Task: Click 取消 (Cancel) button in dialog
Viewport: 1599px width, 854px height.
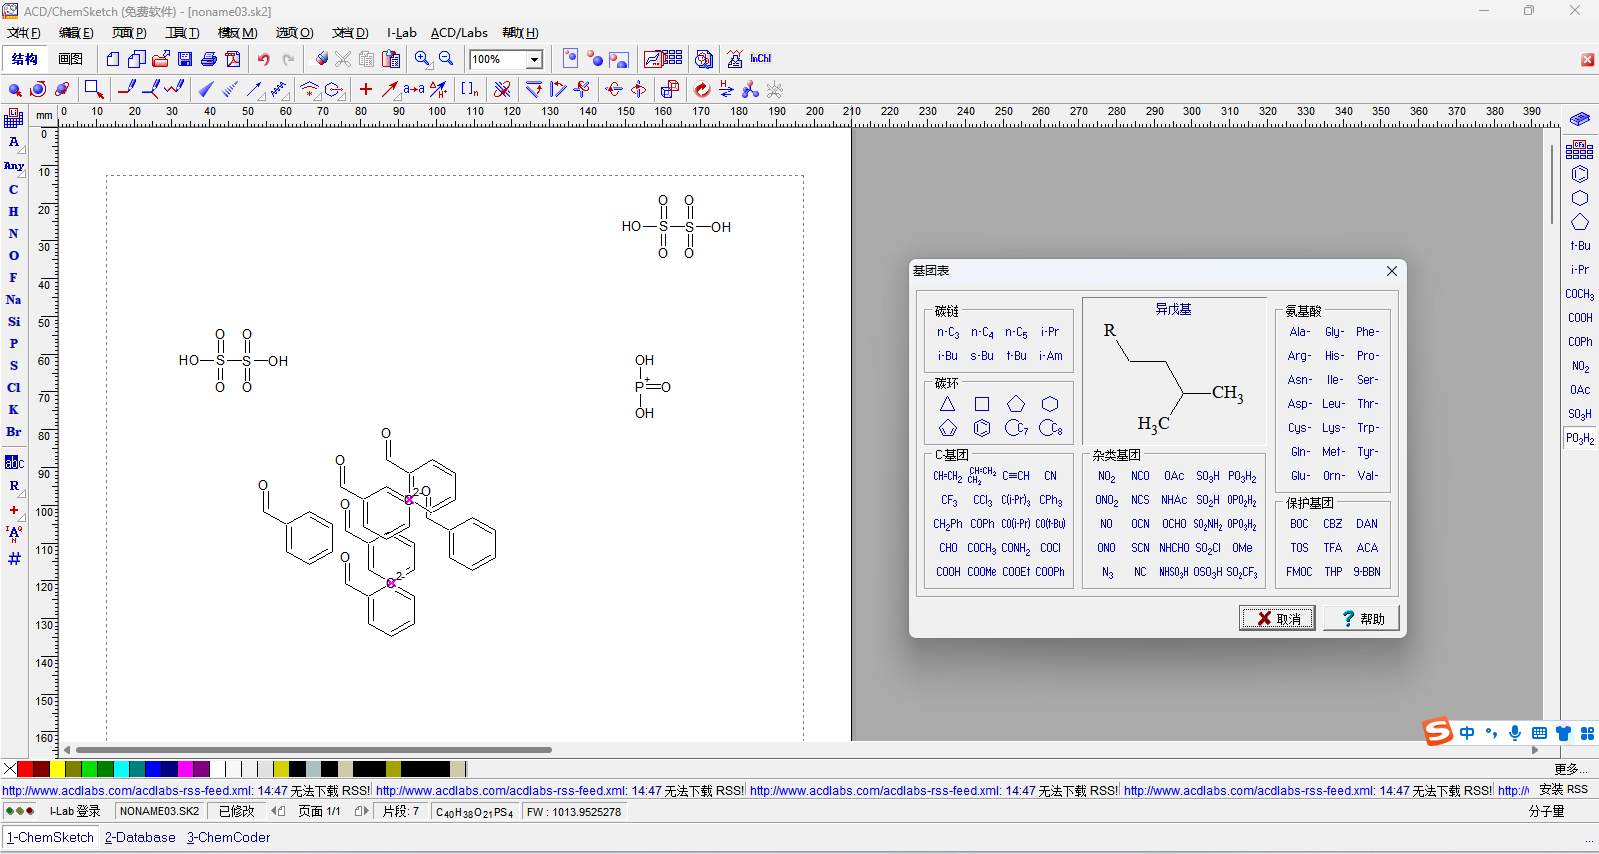Action: point(1278,618)
